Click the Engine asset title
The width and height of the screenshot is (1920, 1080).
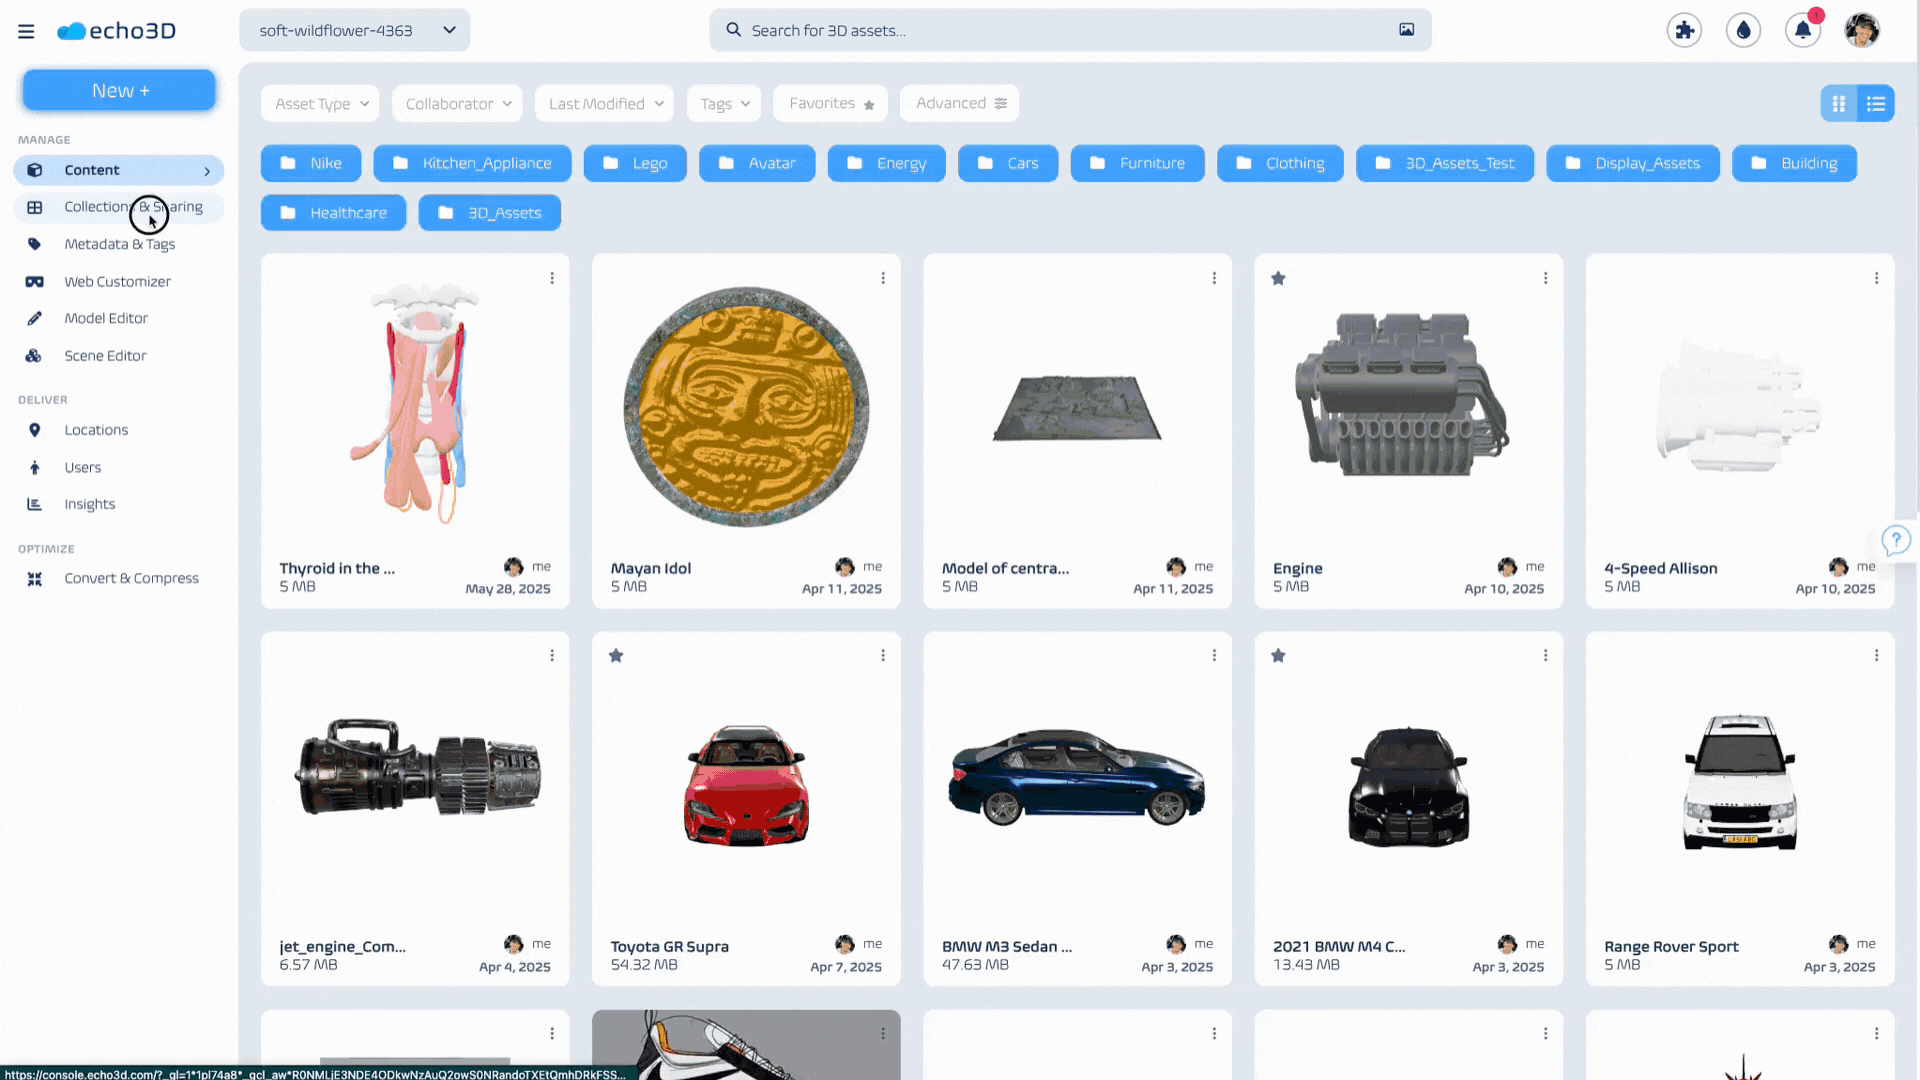click(x=1297, y=568)
